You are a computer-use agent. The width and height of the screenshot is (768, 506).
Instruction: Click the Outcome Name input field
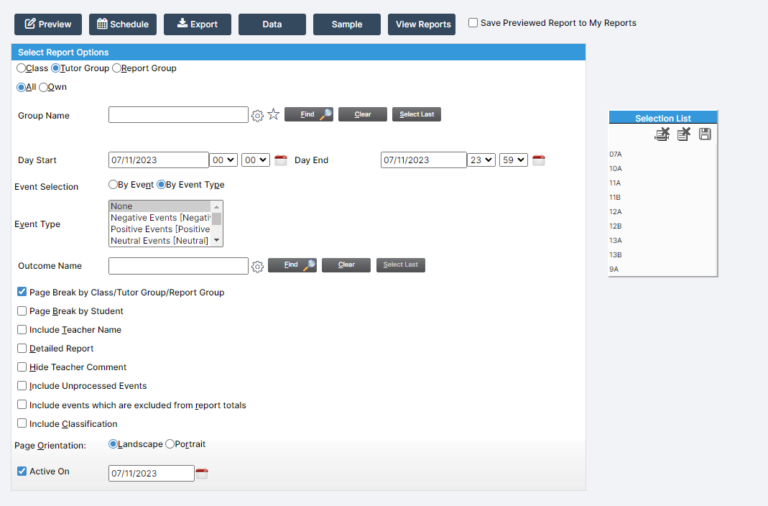point(178,265)
